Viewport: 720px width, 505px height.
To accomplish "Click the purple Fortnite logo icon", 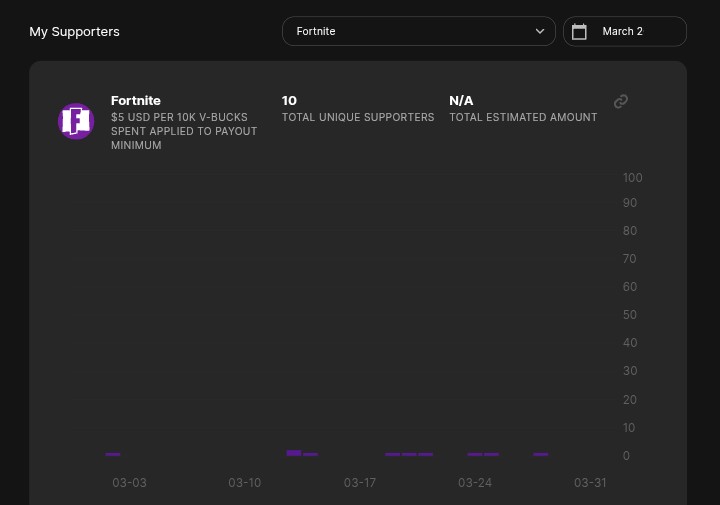I will [x=76, y=121].
